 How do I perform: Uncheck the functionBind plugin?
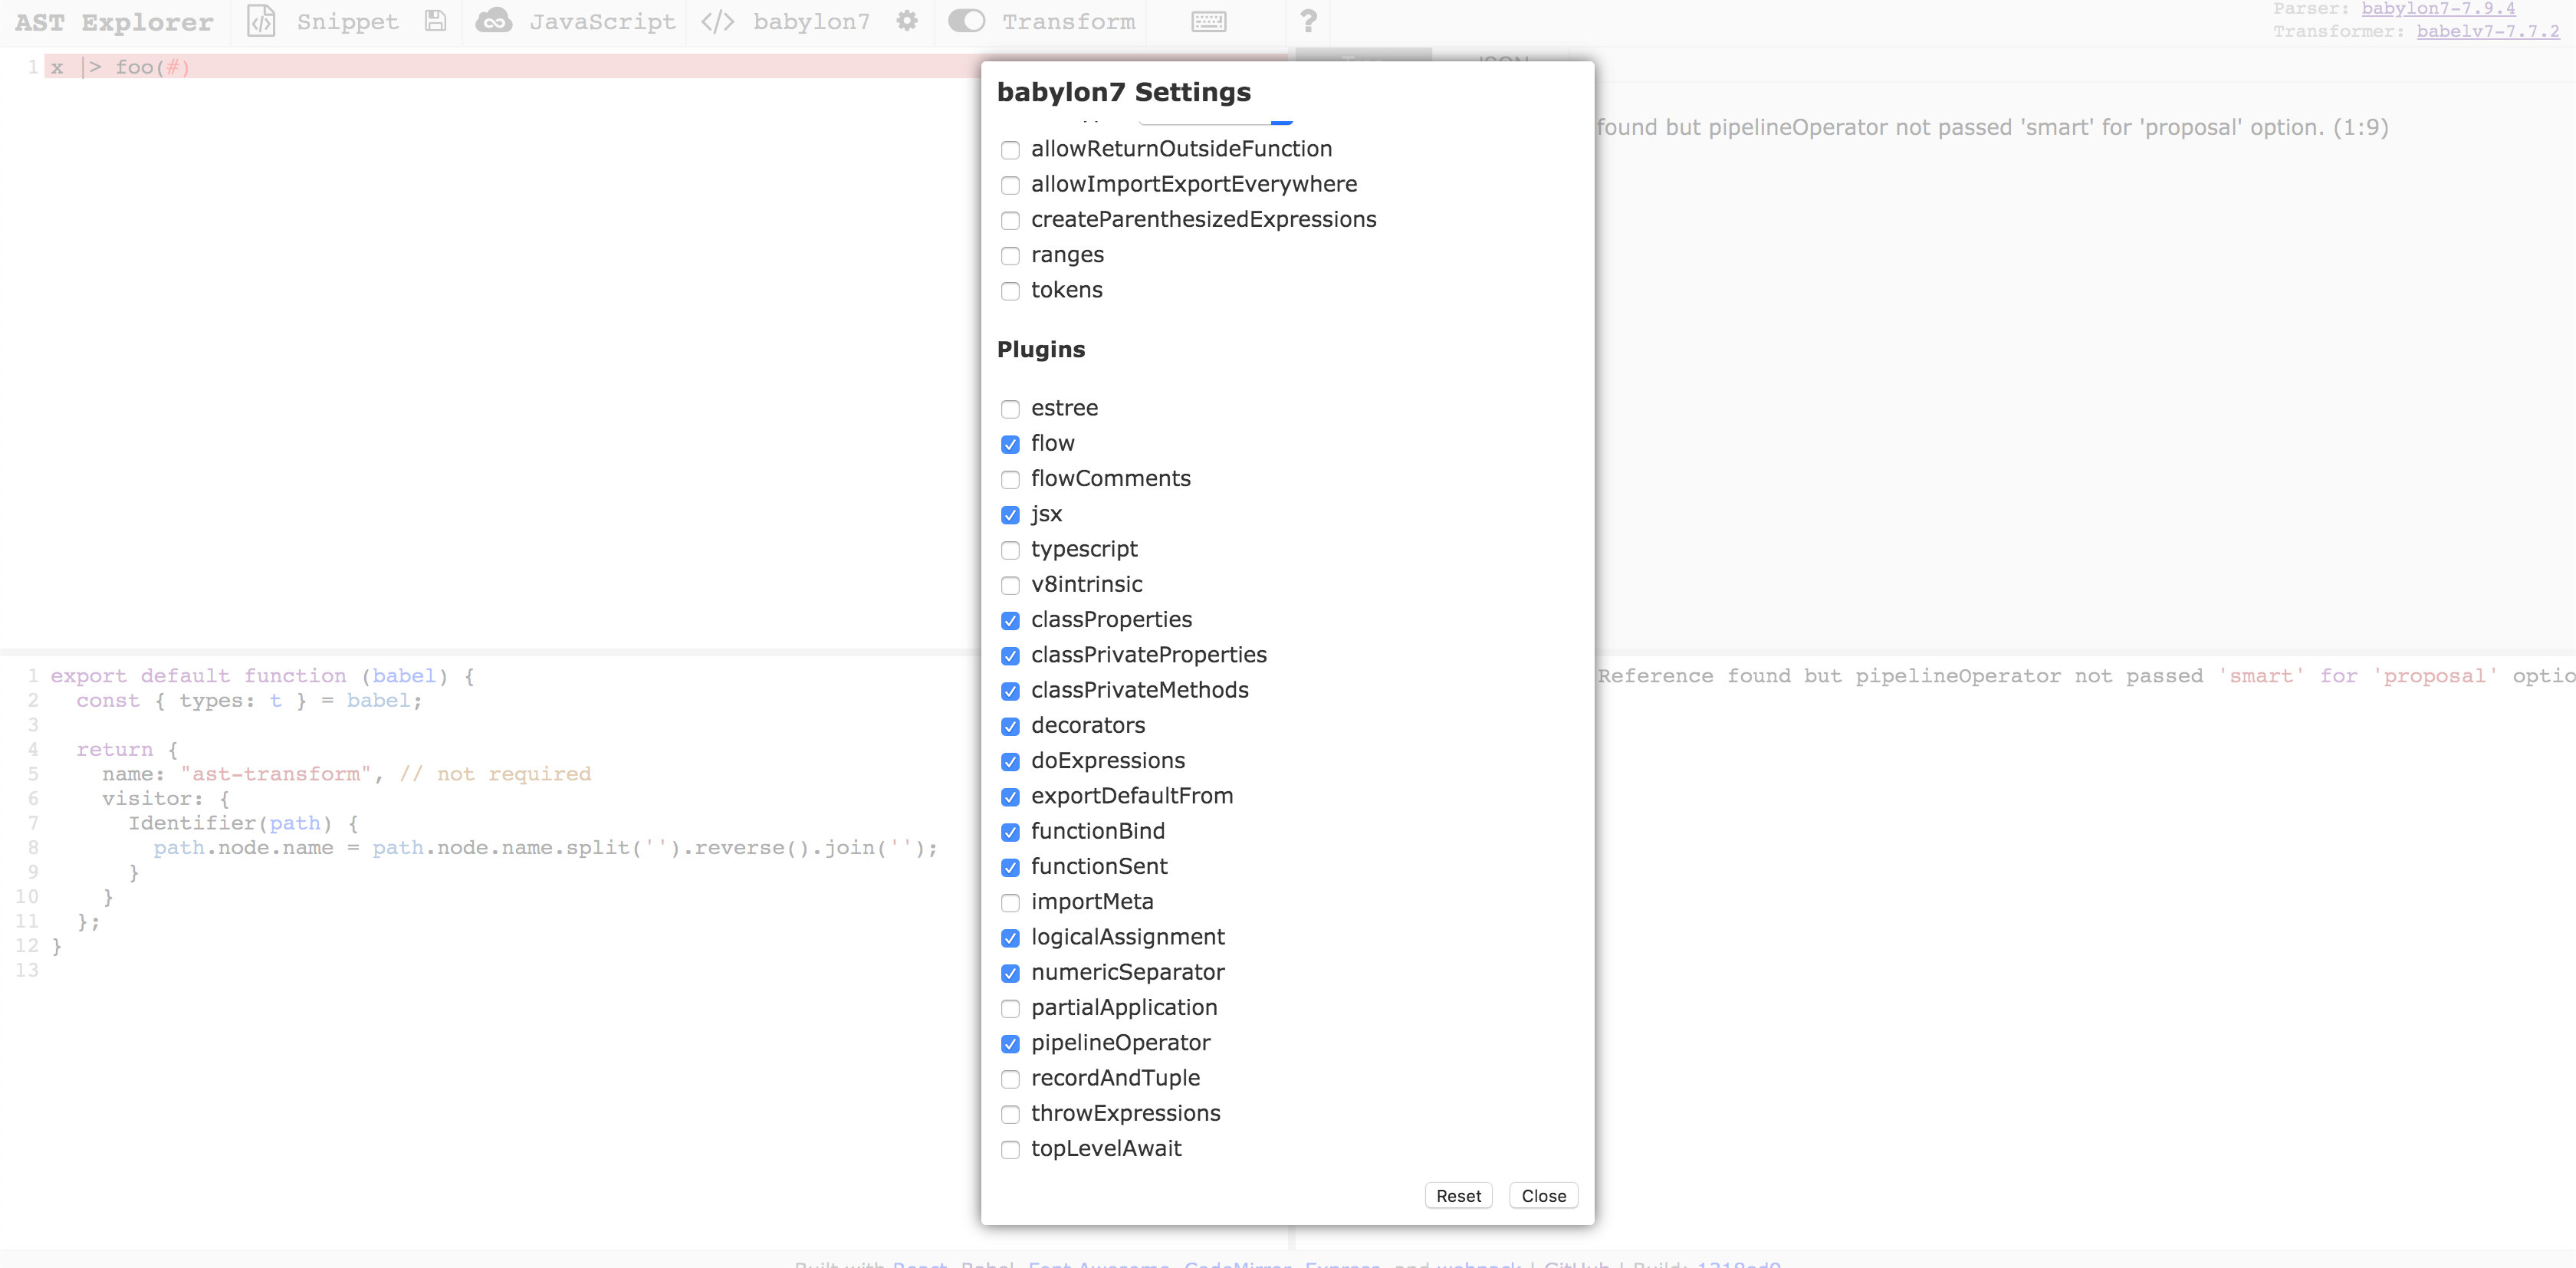(1010, 832)
